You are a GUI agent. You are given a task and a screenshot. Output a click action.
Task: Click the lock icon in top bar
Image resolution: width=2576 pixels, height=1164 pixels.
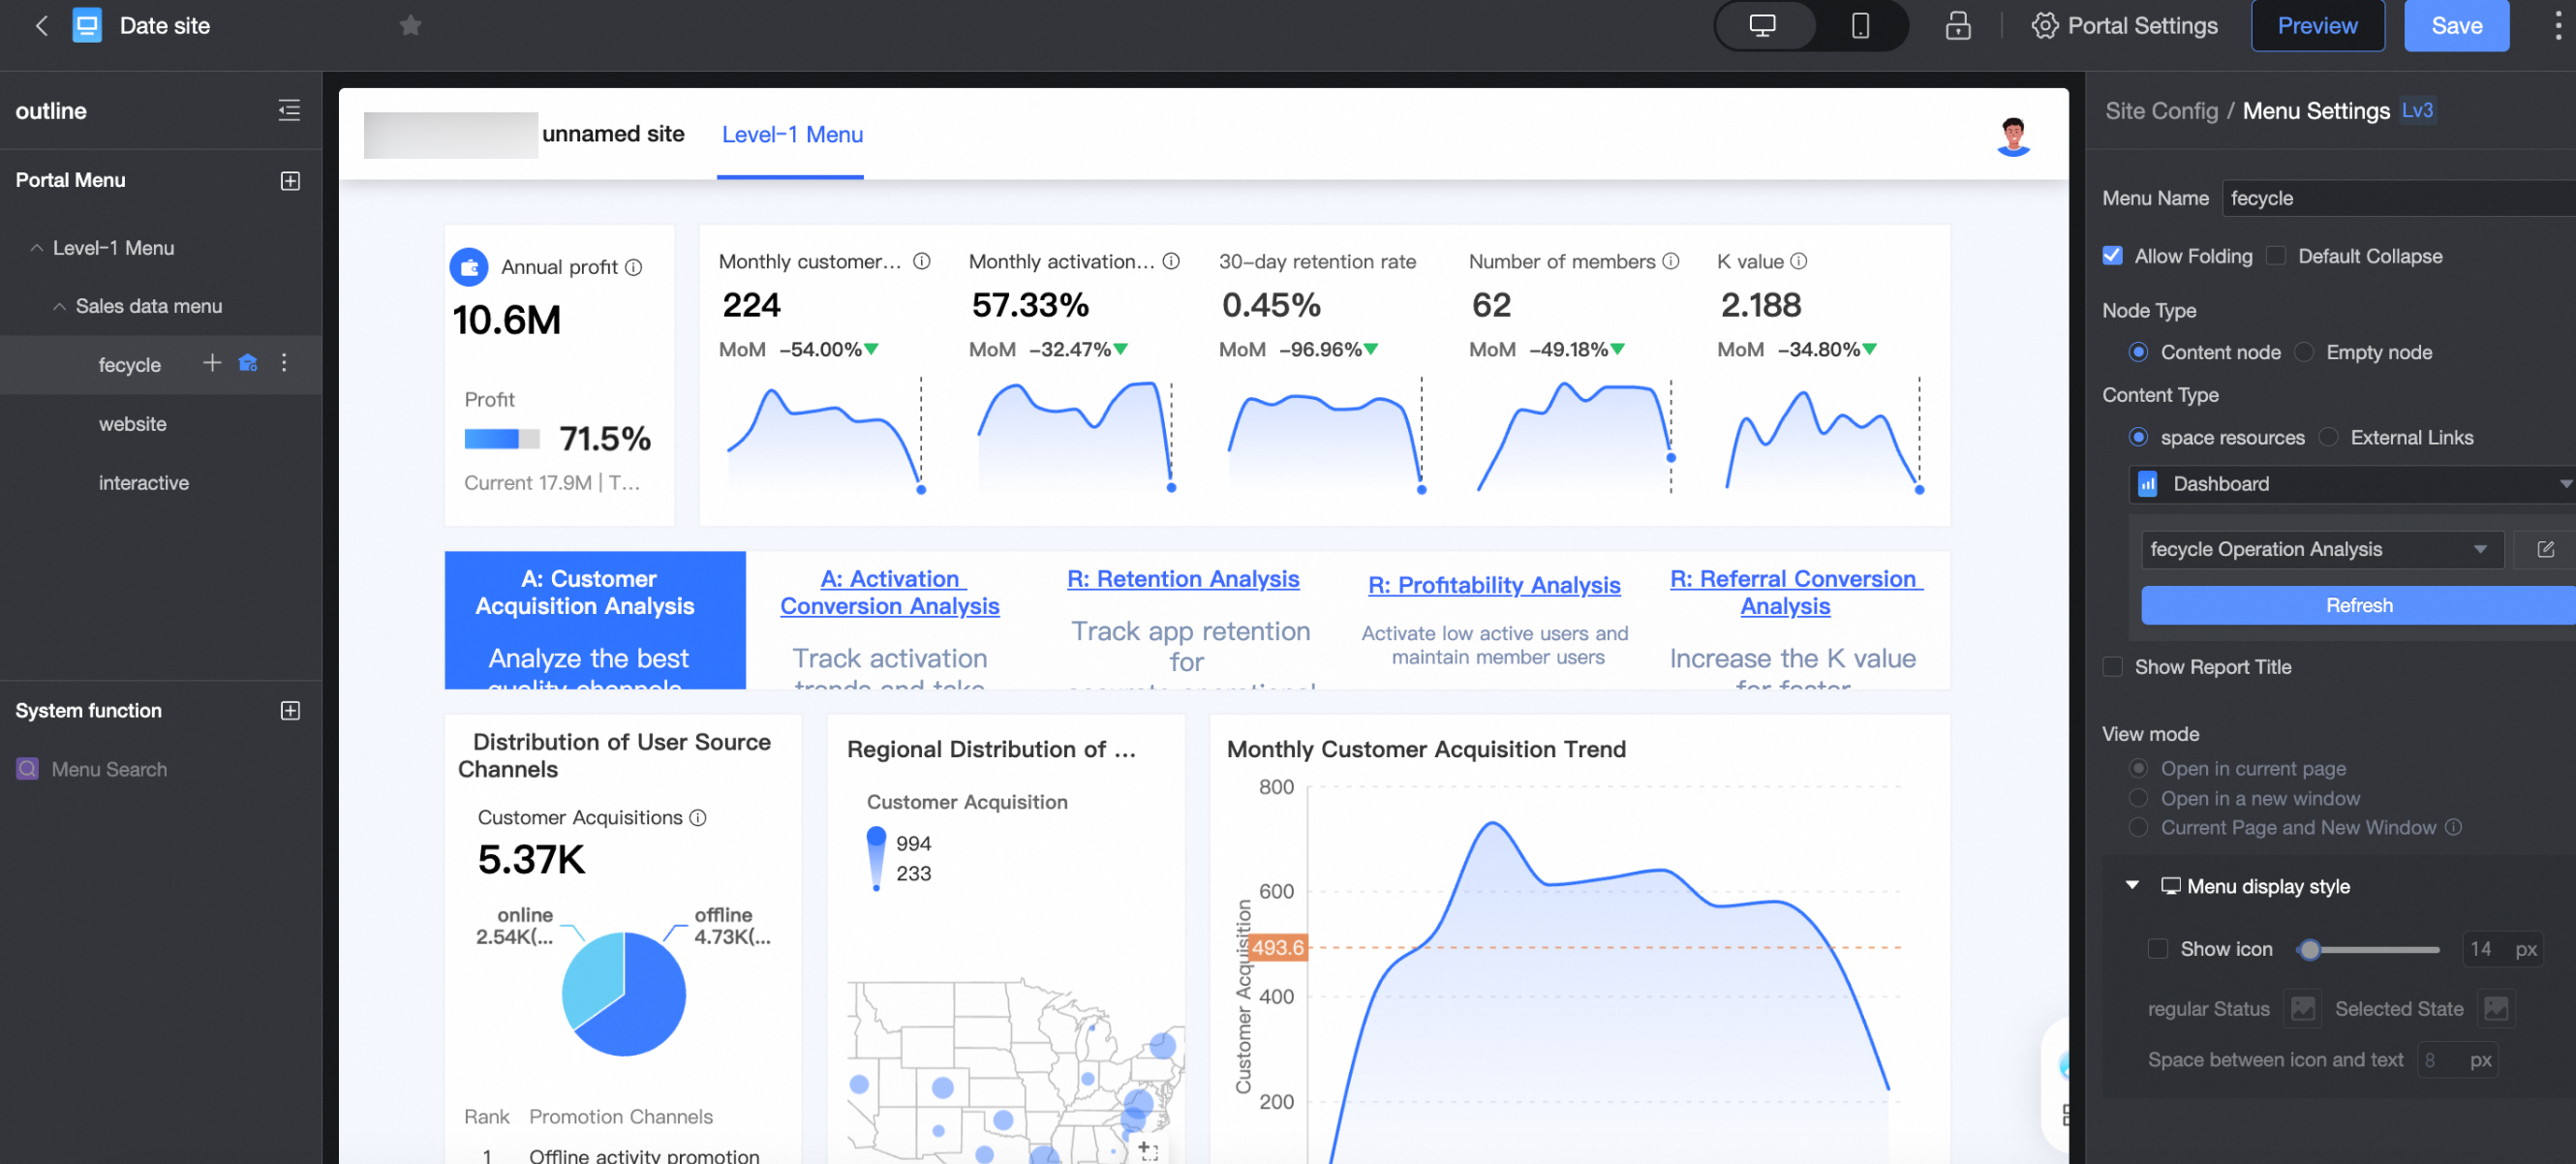(x=1958, y=26)
